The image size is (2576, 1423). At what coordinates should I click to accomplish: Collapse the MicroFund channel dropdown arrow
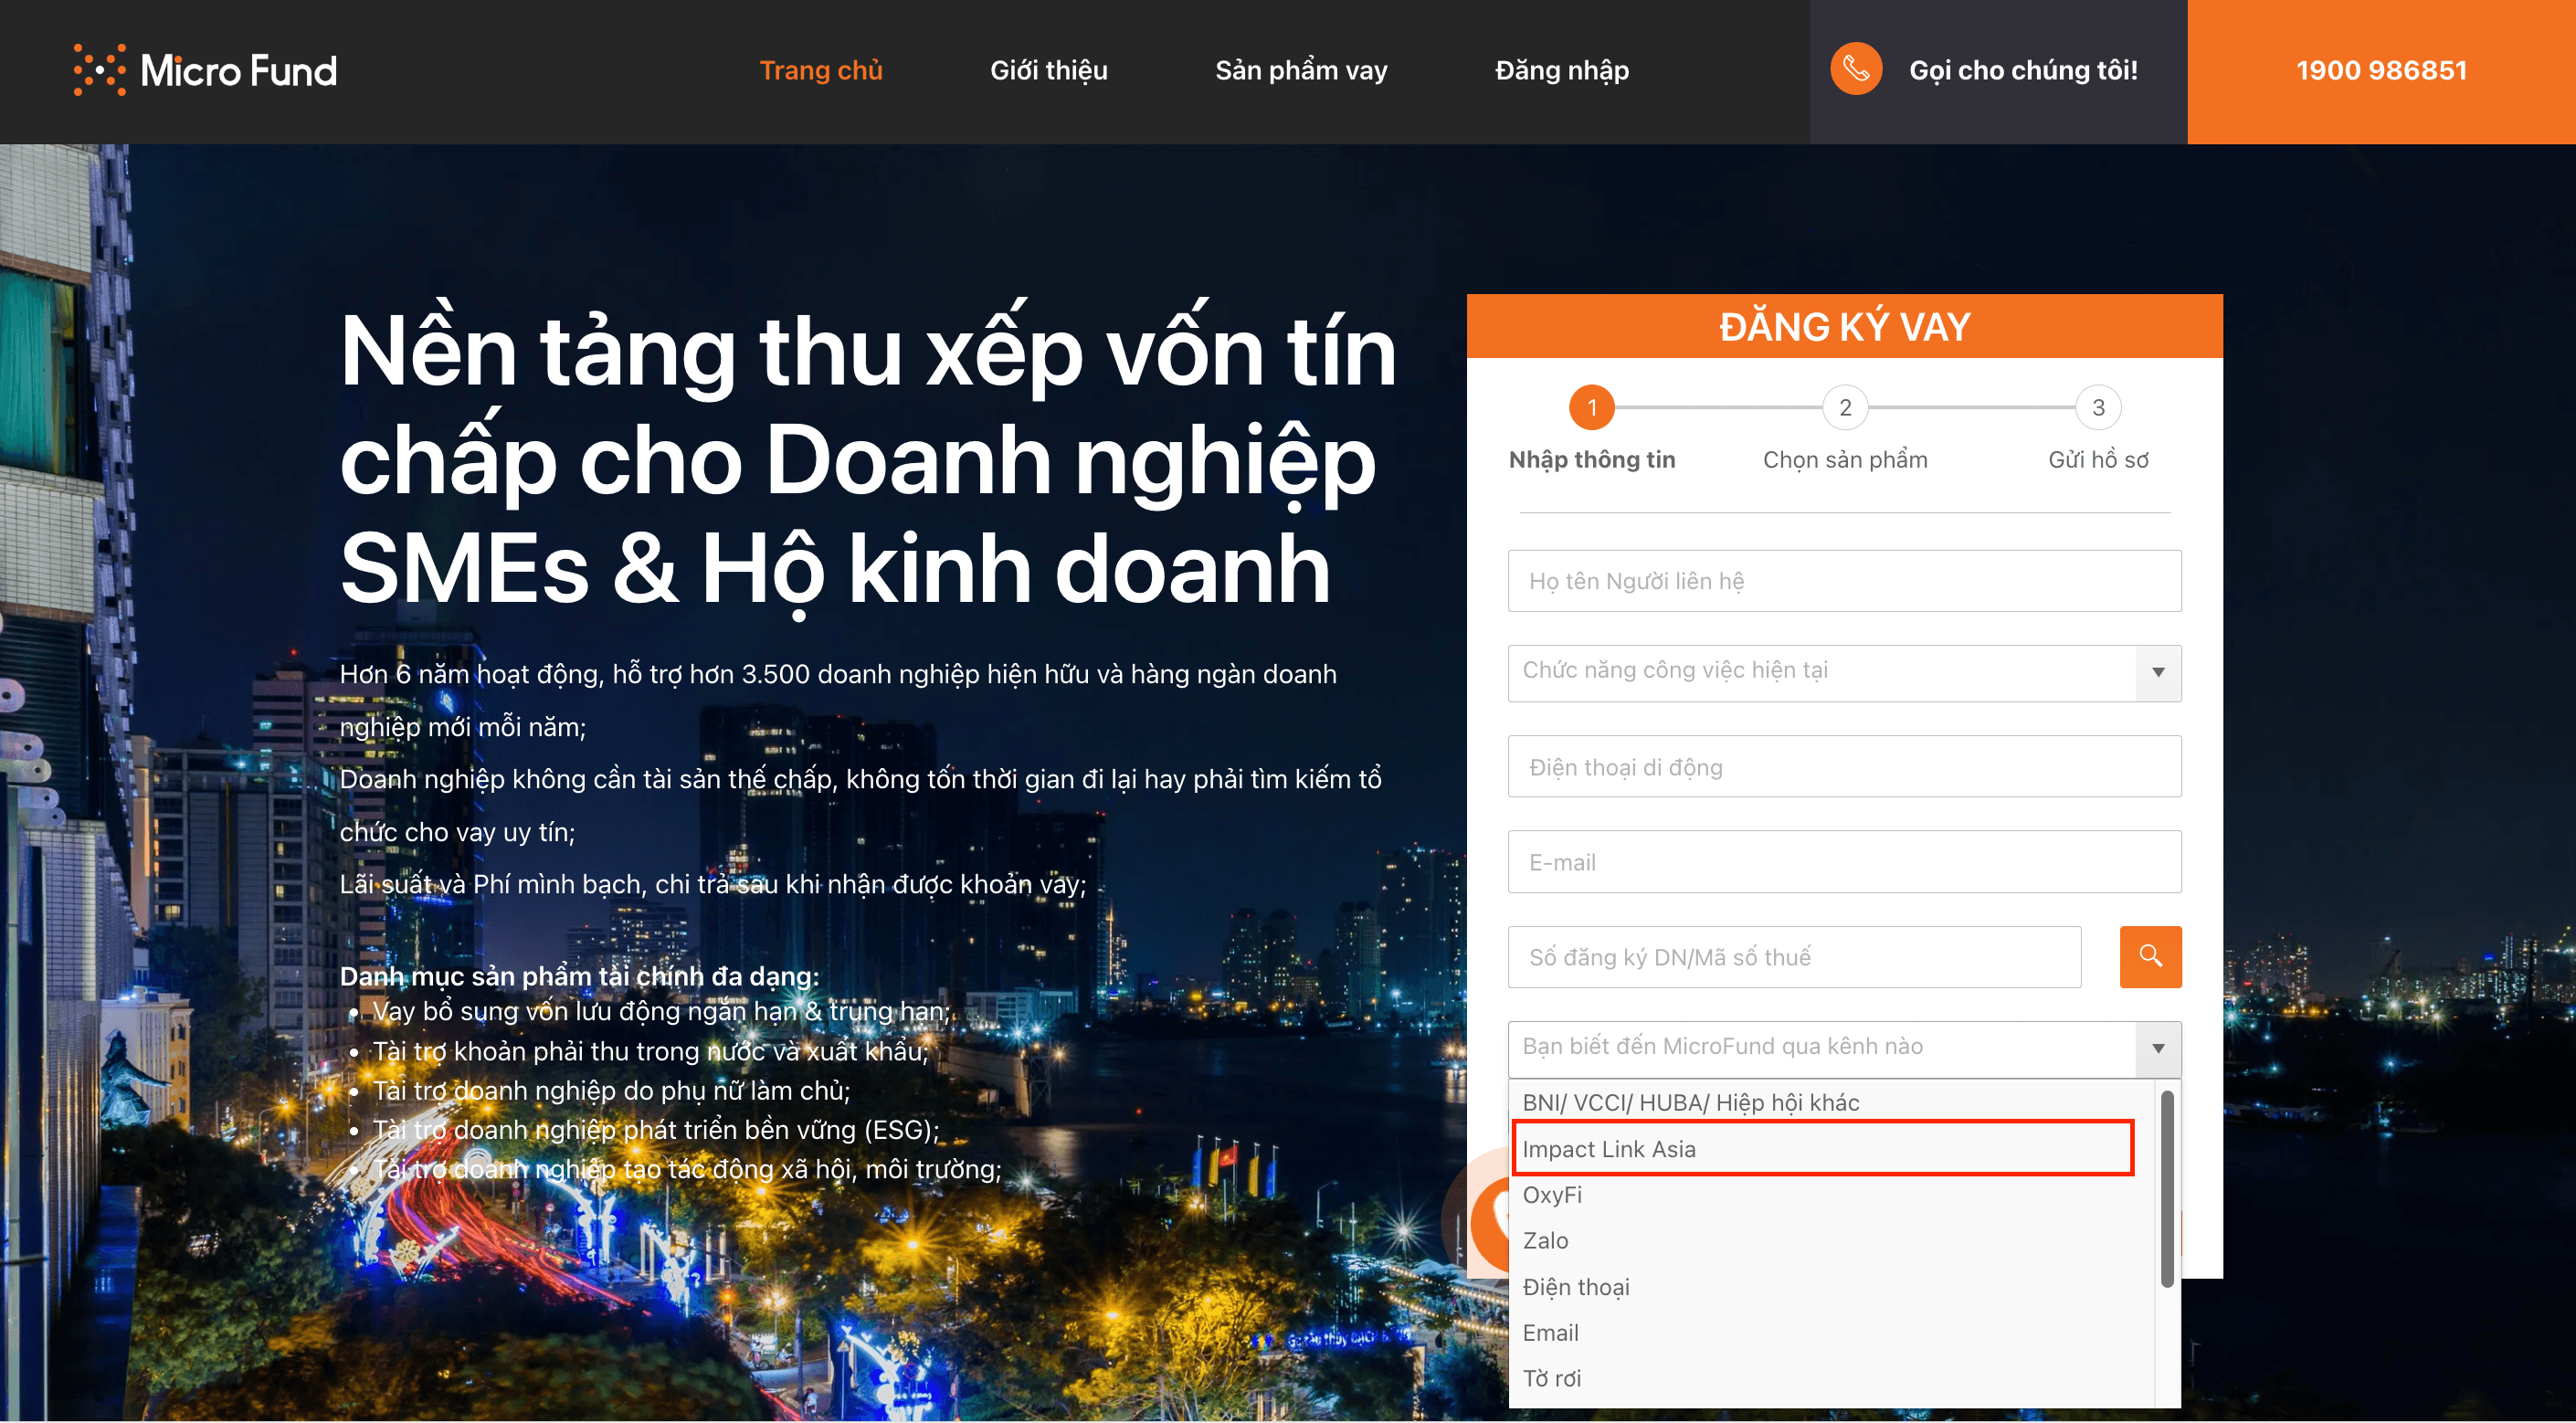tap(2158, 1048)
